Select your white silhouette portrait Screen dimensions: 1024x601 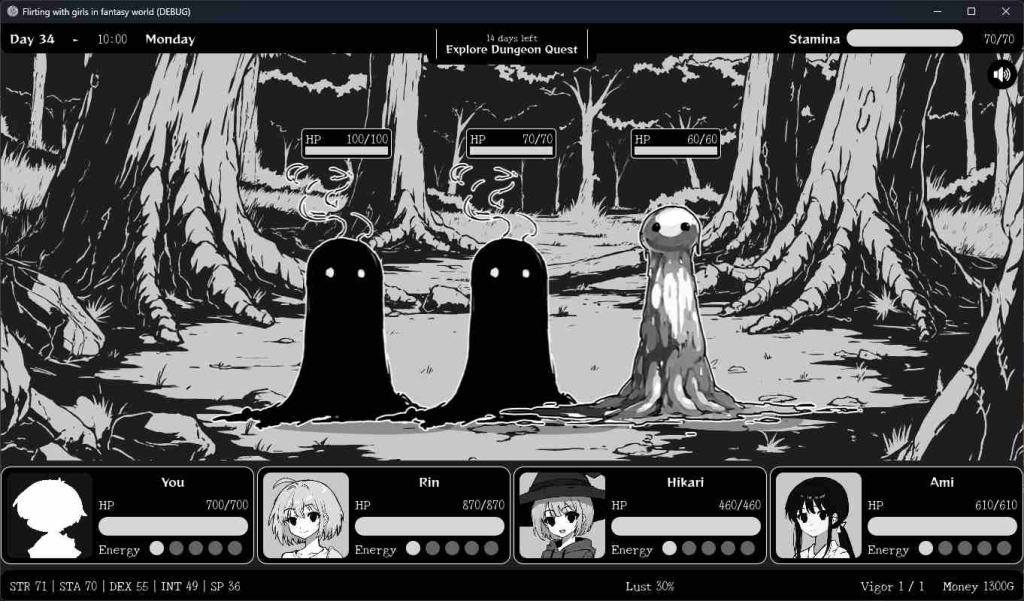49,515
